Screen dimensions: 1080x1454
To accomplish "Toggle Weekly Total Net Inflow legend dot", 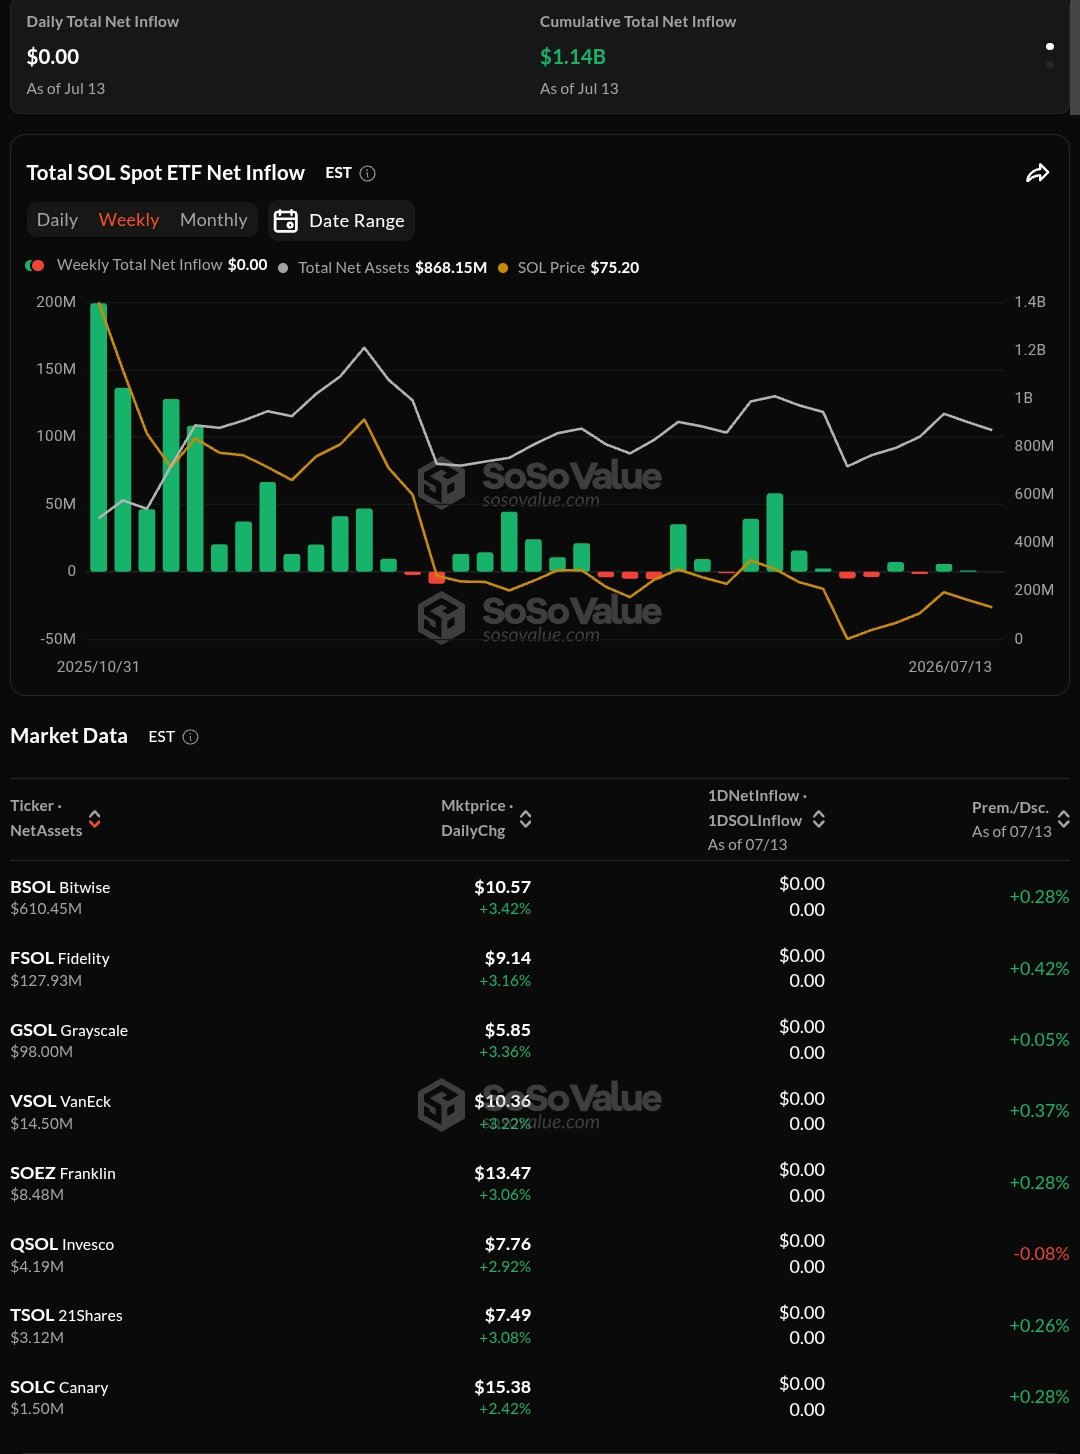I will (x=35, y=266).
